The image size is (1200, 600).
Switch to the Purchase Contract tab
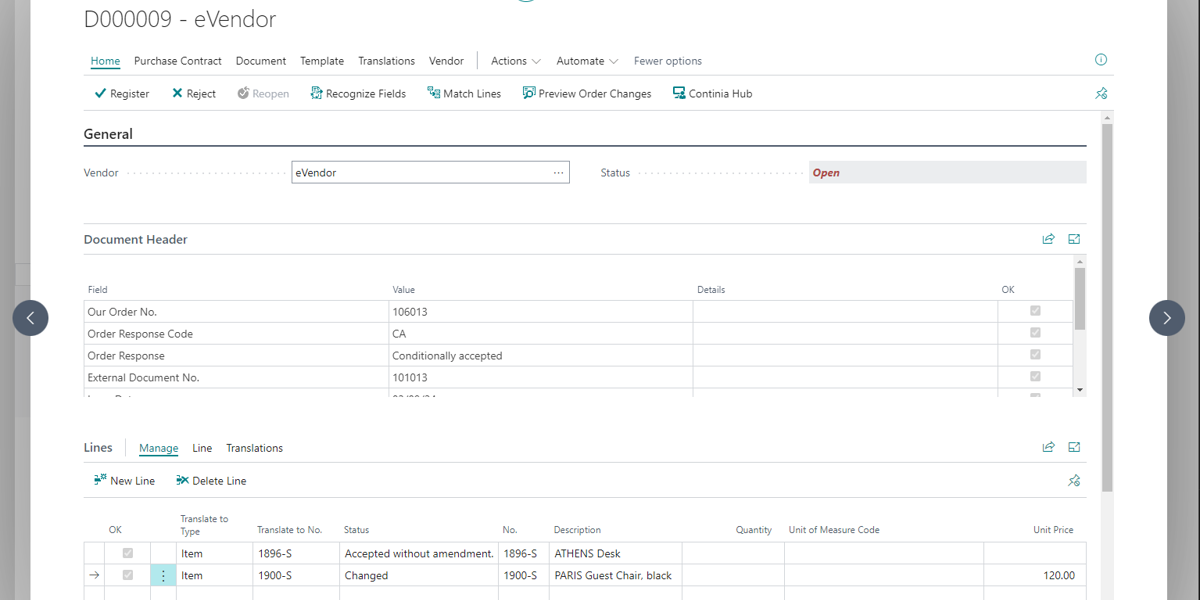[178, 61]
